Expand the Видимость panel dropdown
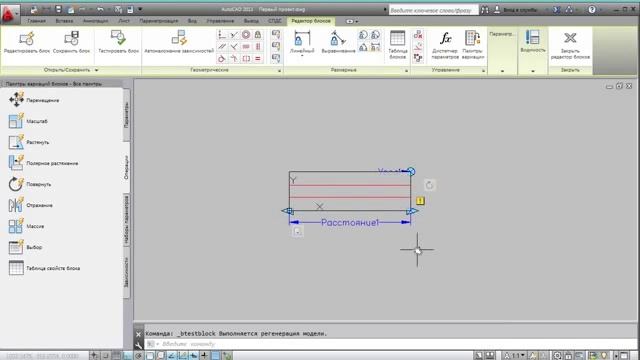This screenshot has width=640, height=360. point(533,71)
